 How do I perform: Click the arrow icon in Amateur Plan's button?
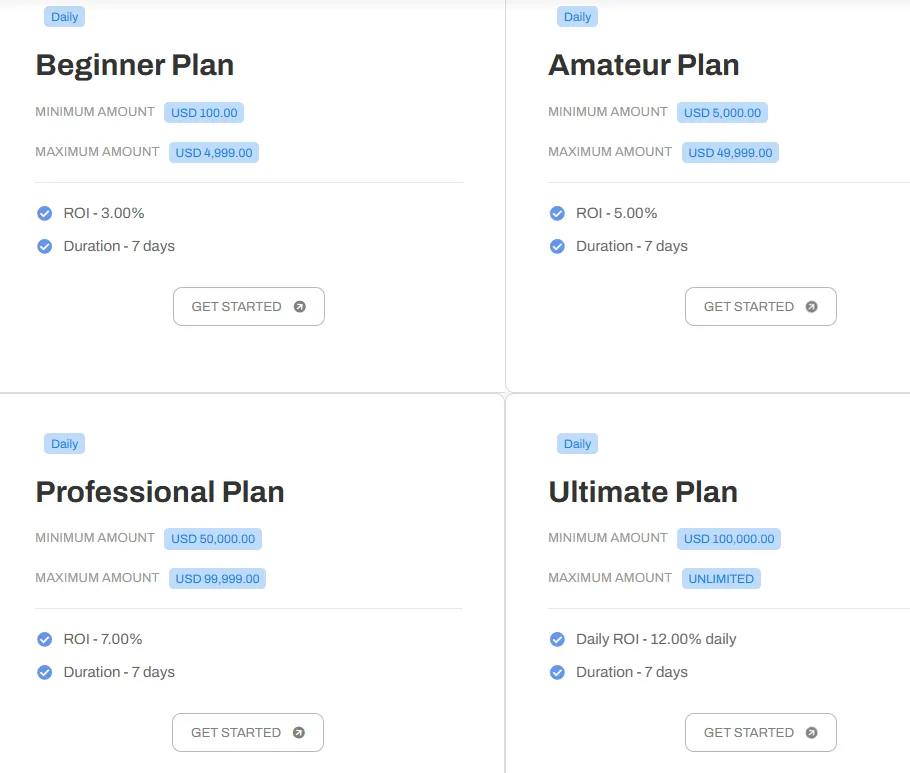click(x=812, y=307)
